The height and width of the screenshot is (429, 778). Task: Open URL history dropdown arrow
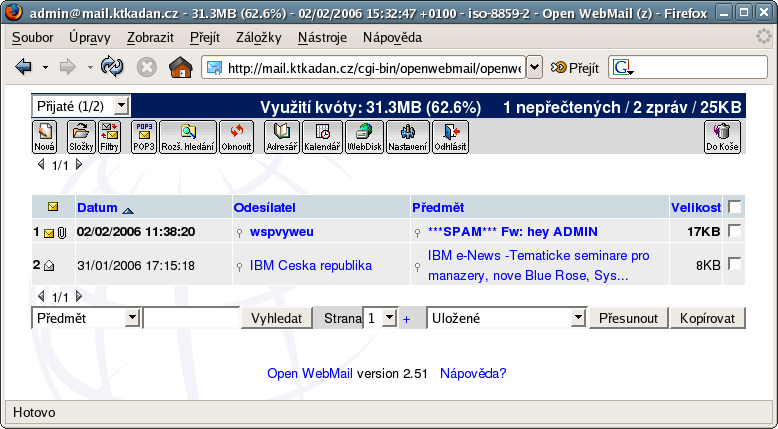[534, 67]
